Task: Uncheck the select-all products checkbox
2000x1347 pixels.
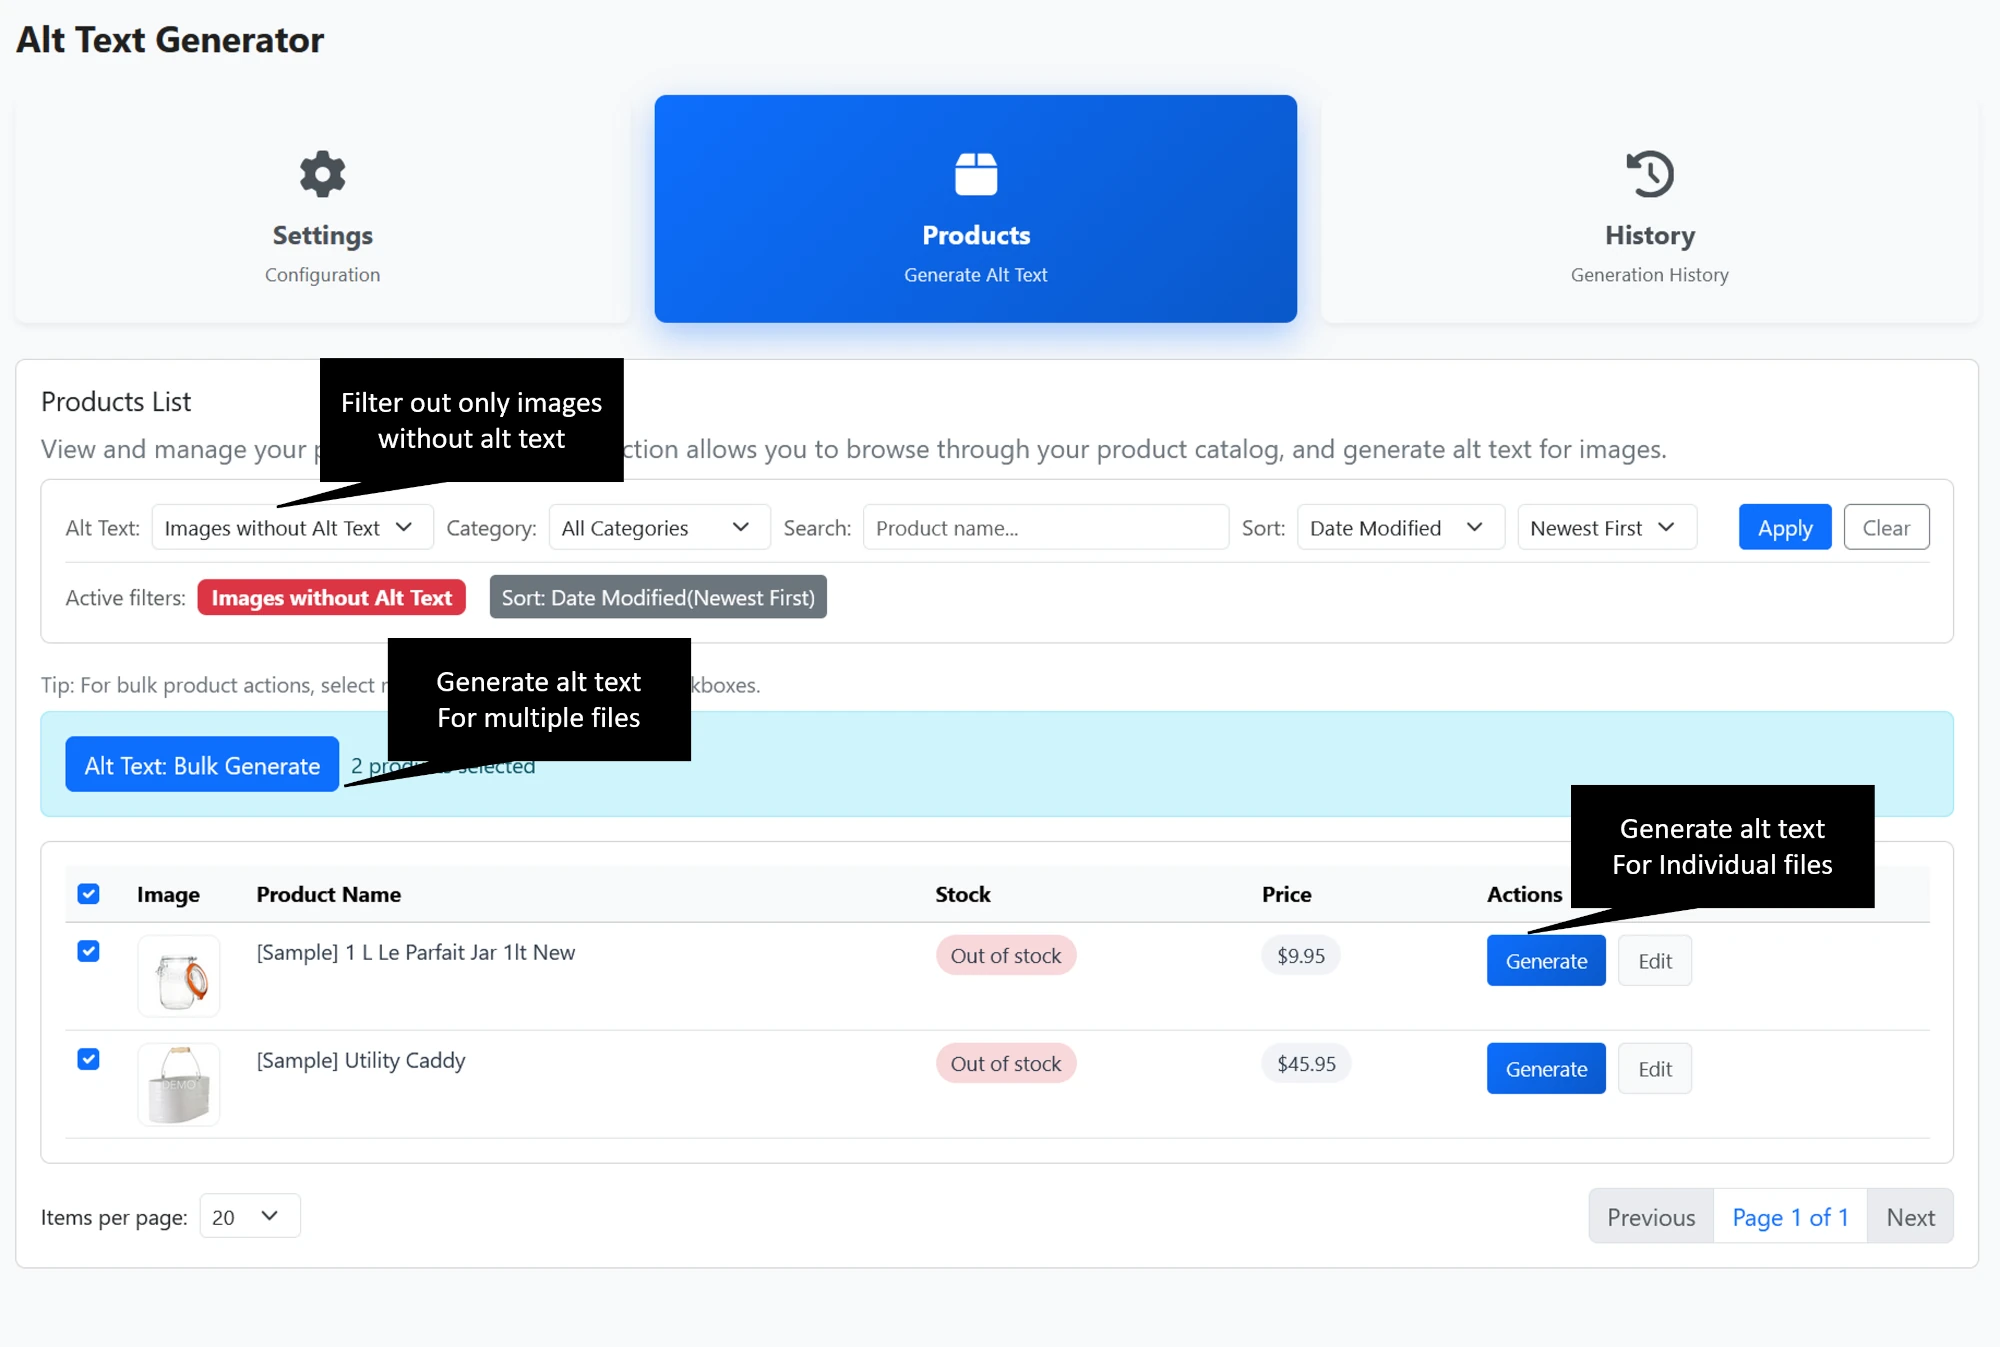Action: 88,893
